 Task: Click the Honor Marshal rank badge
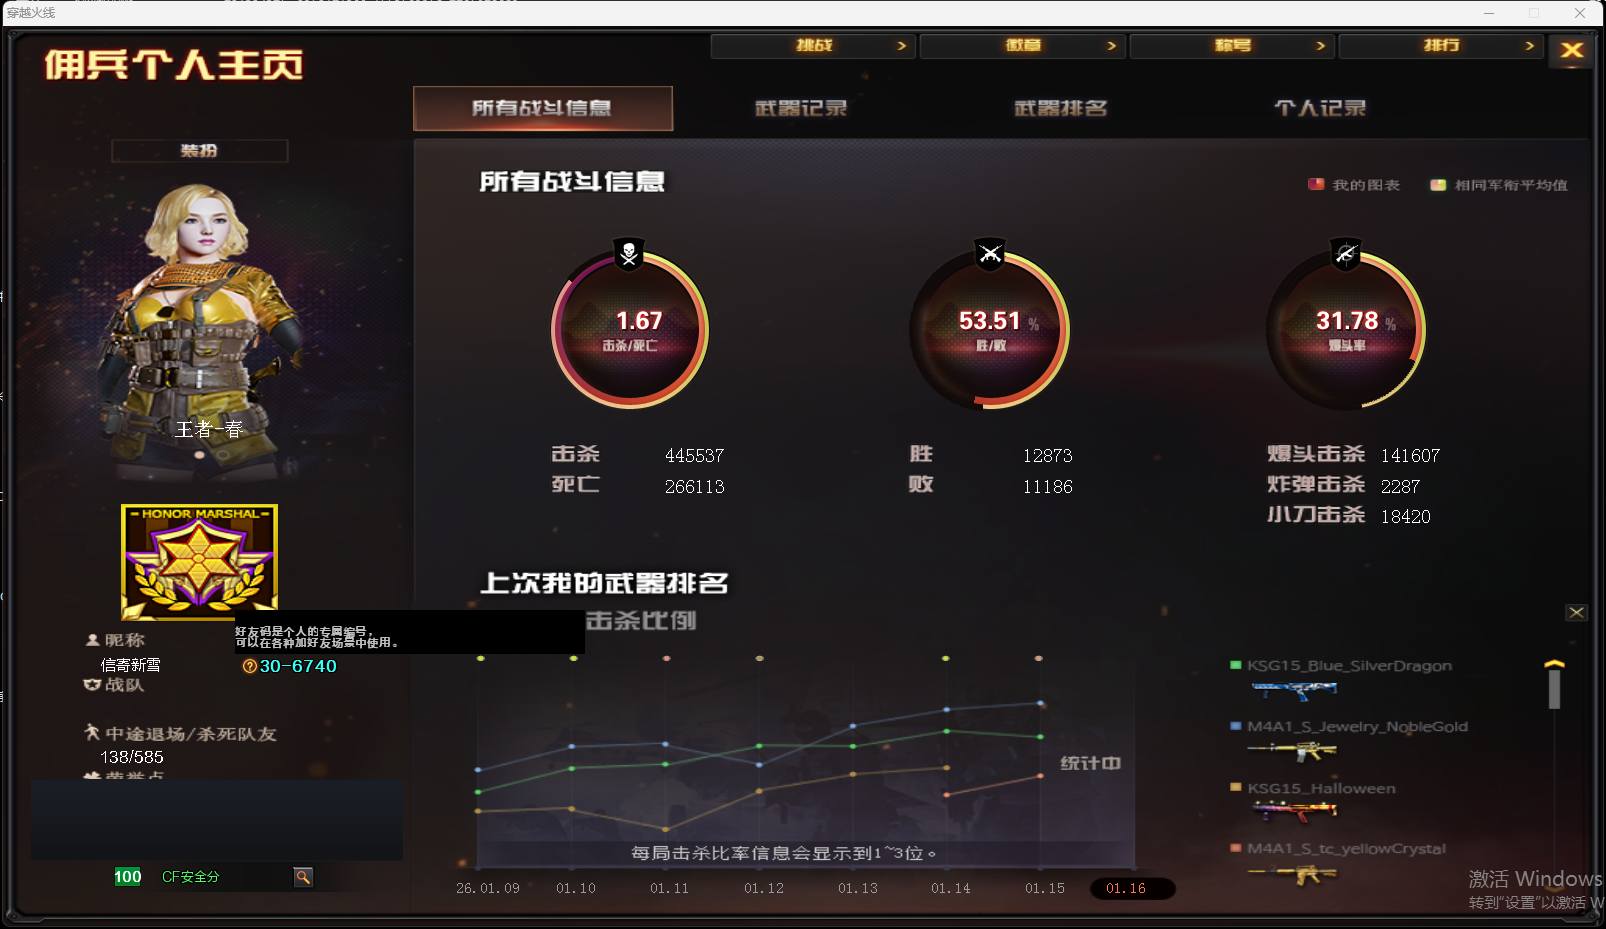[x=198, y=562]
